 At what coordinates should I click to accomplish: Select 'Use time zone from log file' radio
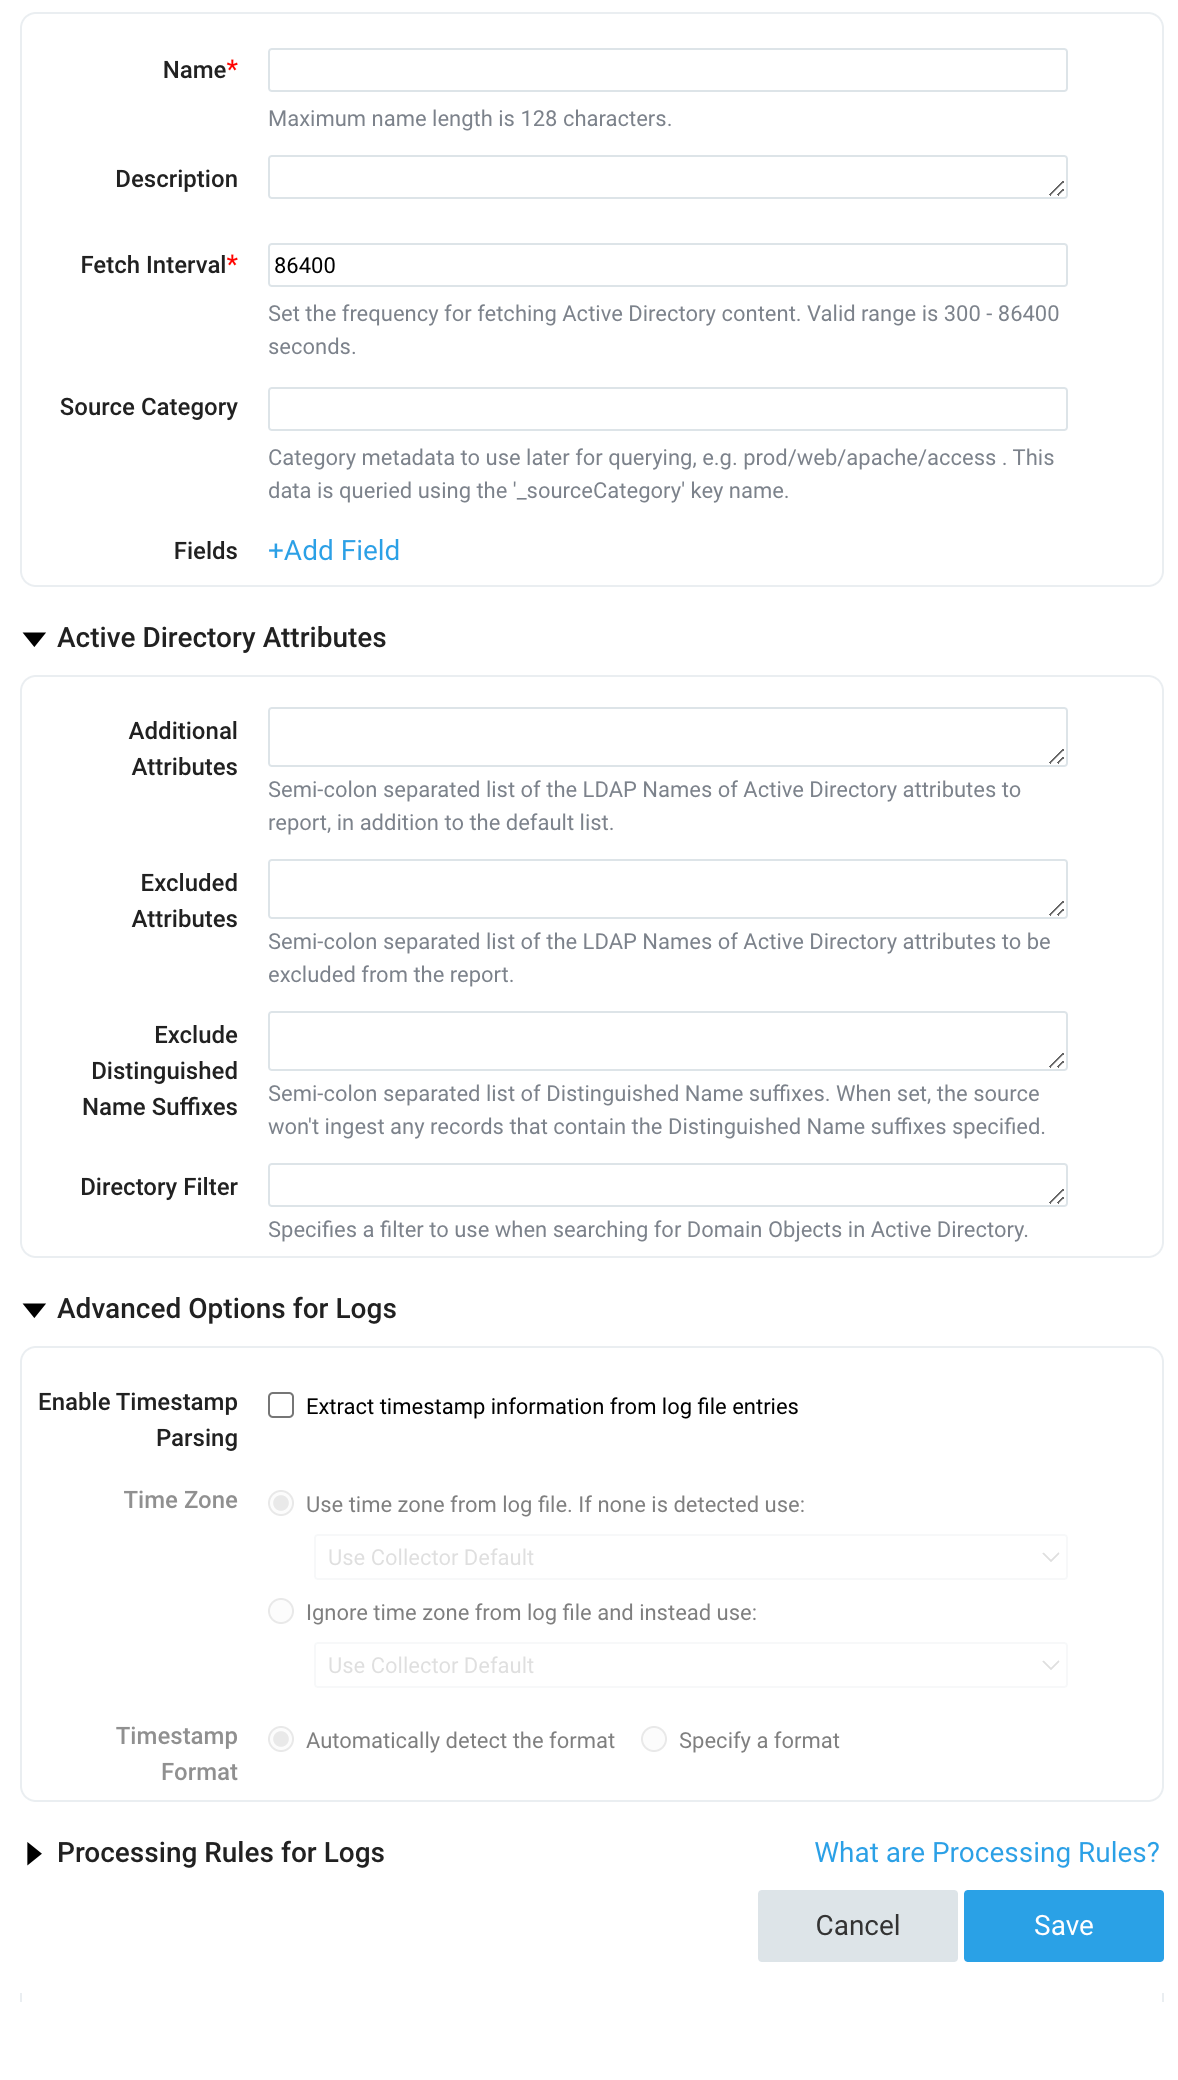tap(282, 1504)
